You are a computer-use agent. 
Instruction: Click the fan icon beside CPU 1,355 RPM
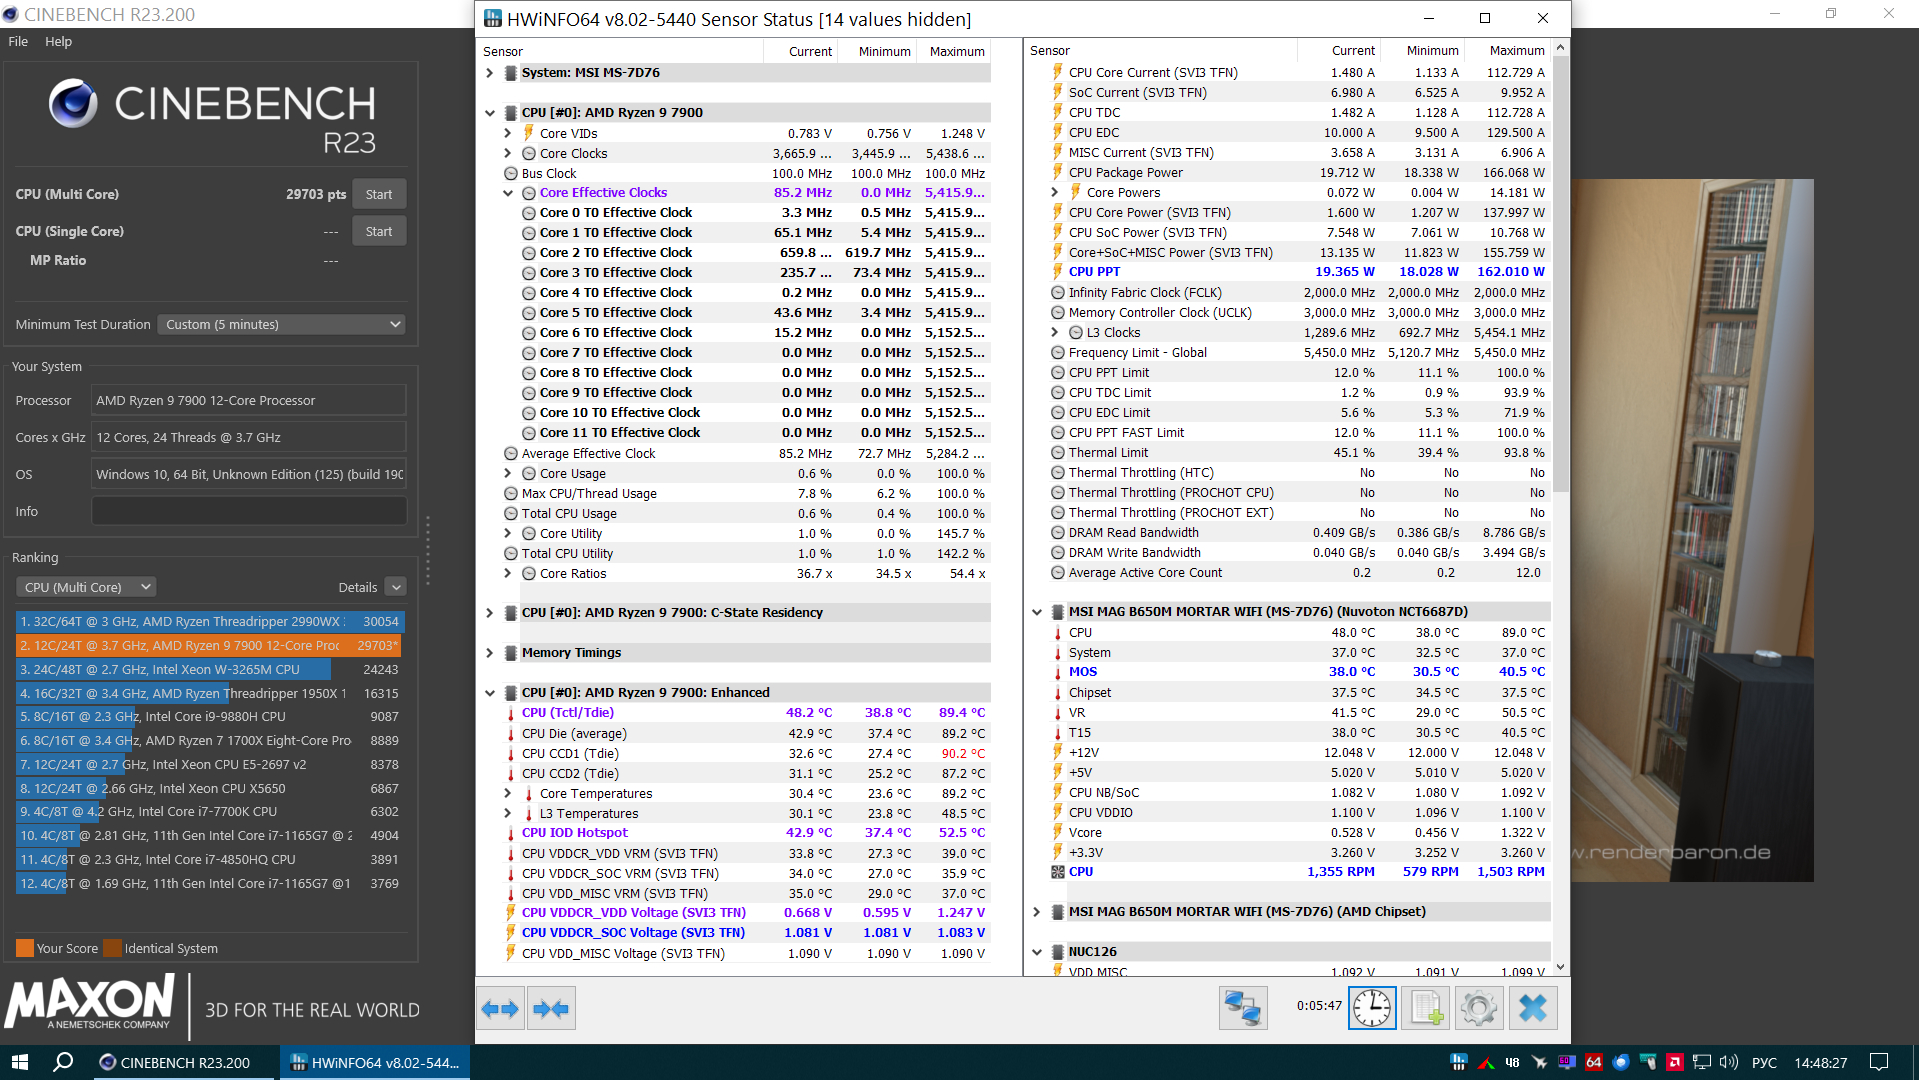pyautogui.click(x=1057, y=872)
